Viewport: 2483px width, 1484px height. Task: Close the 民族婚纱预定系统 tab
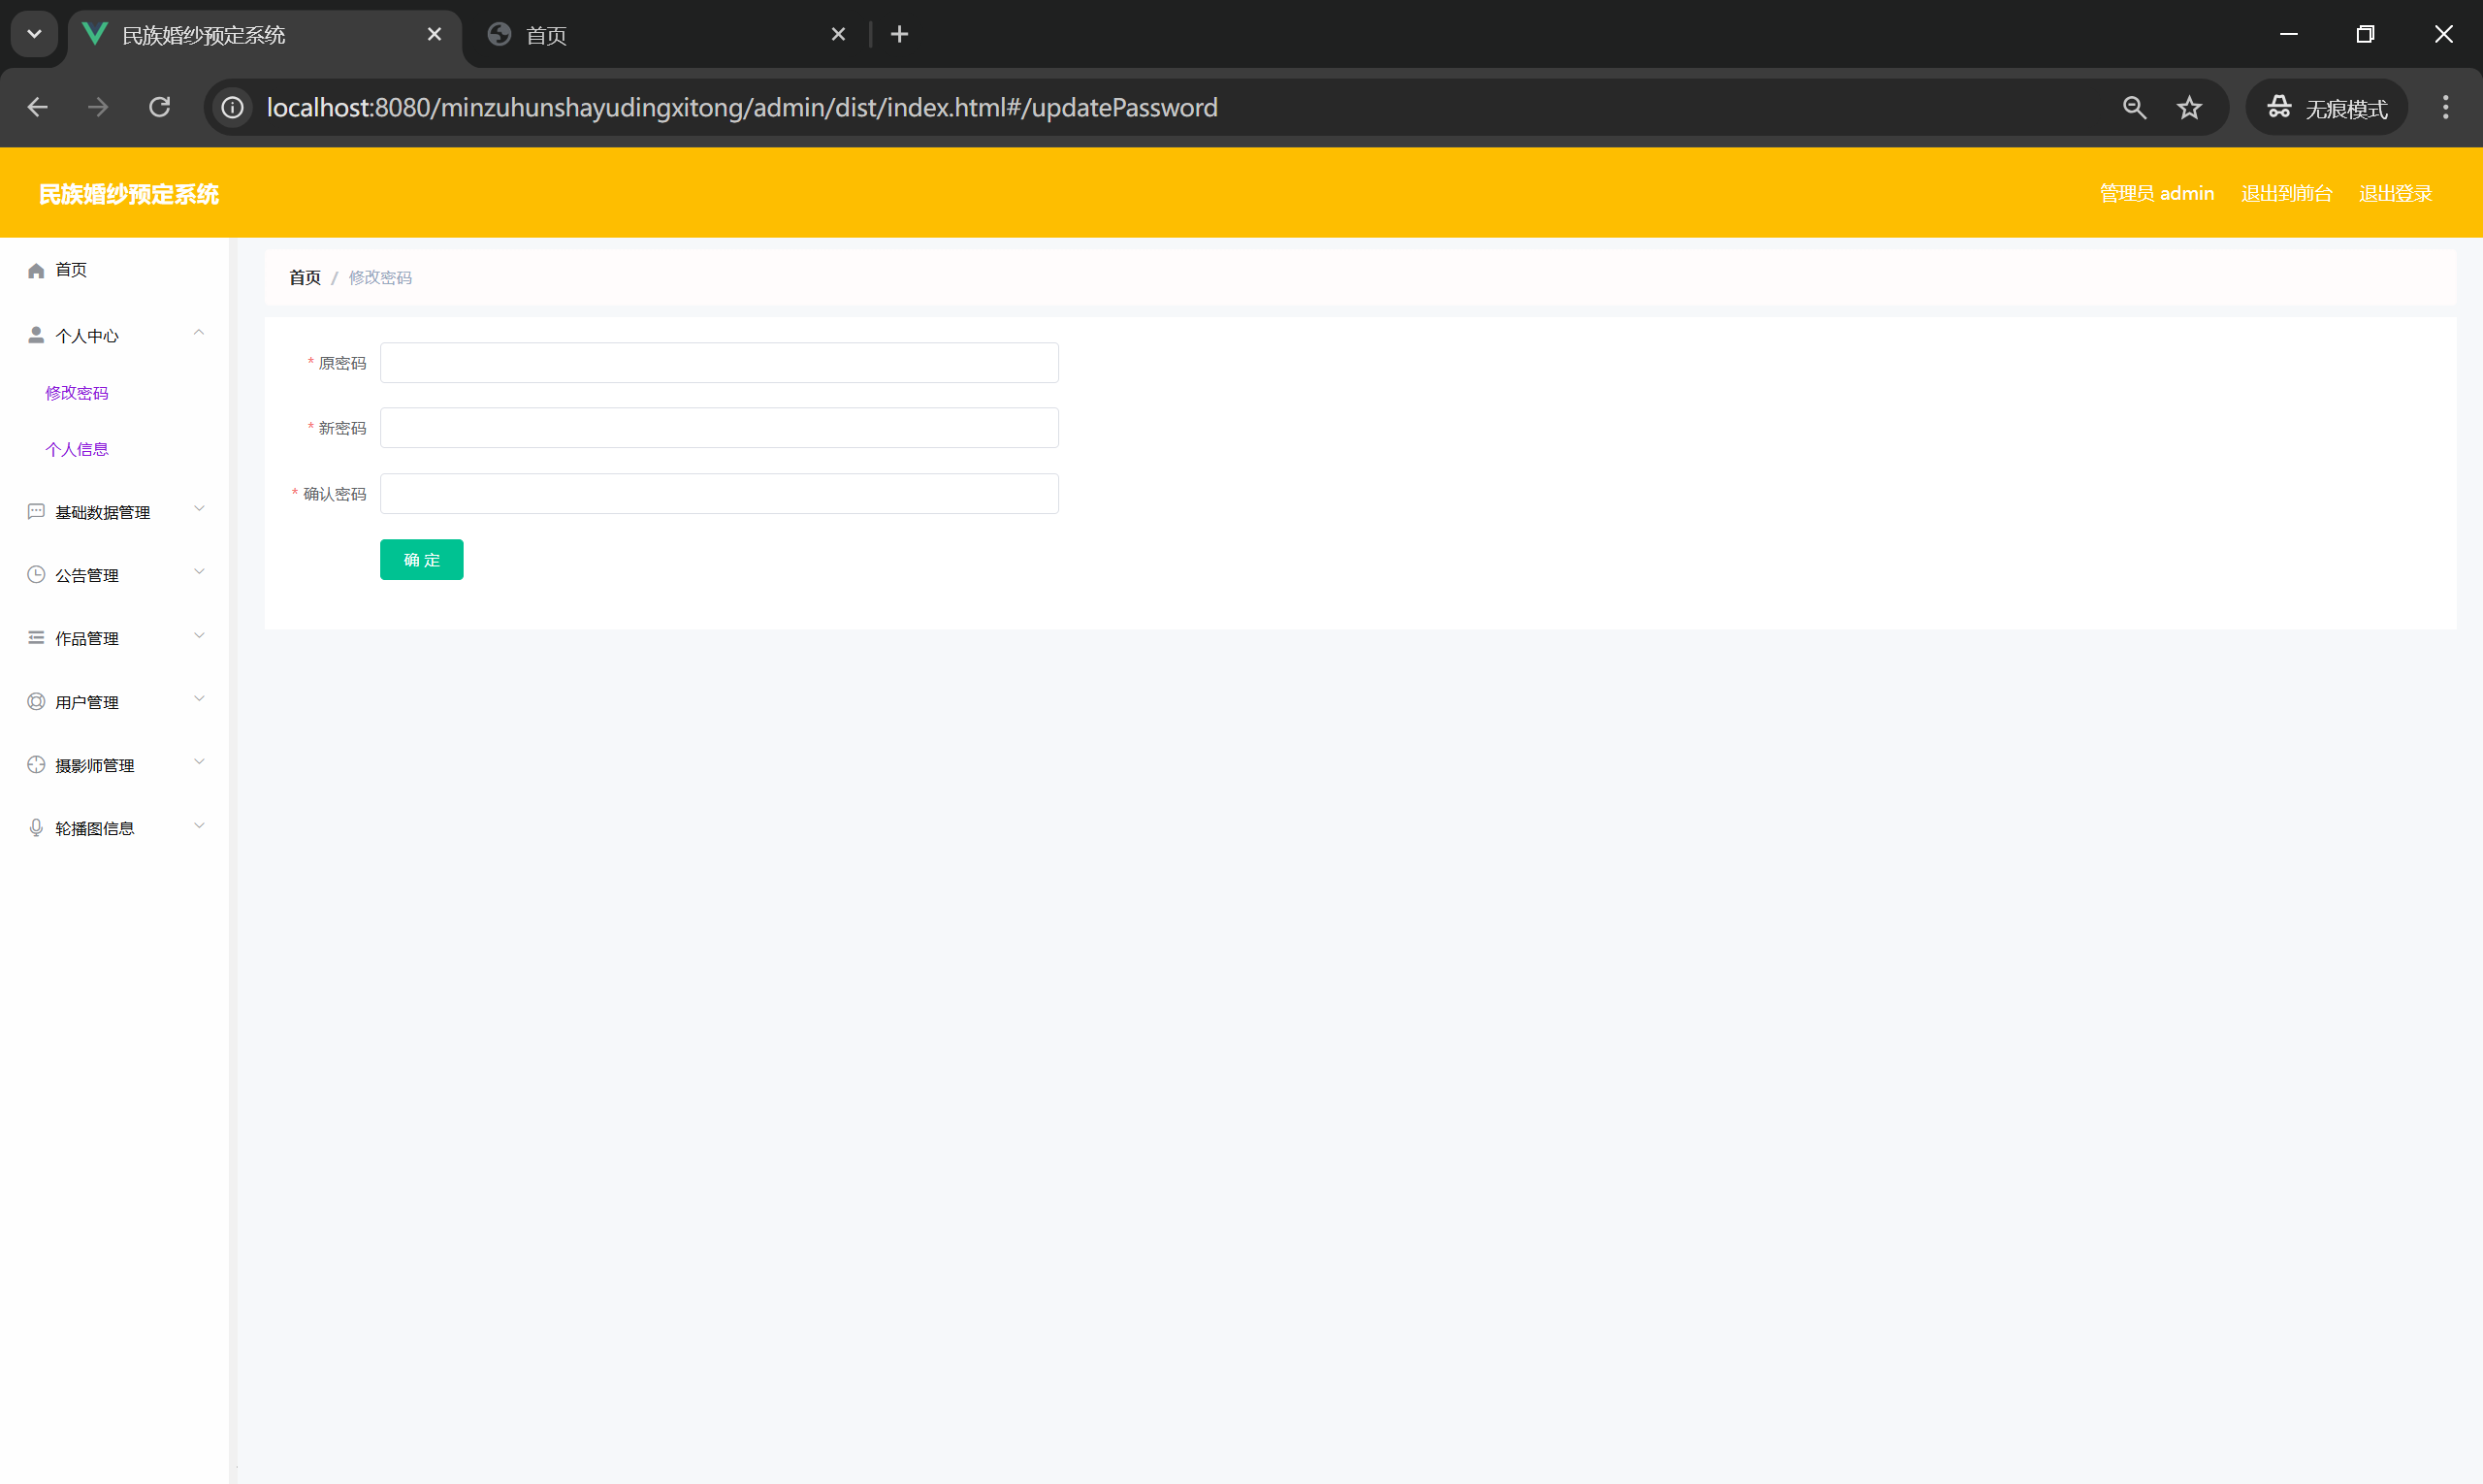point(434,34)
